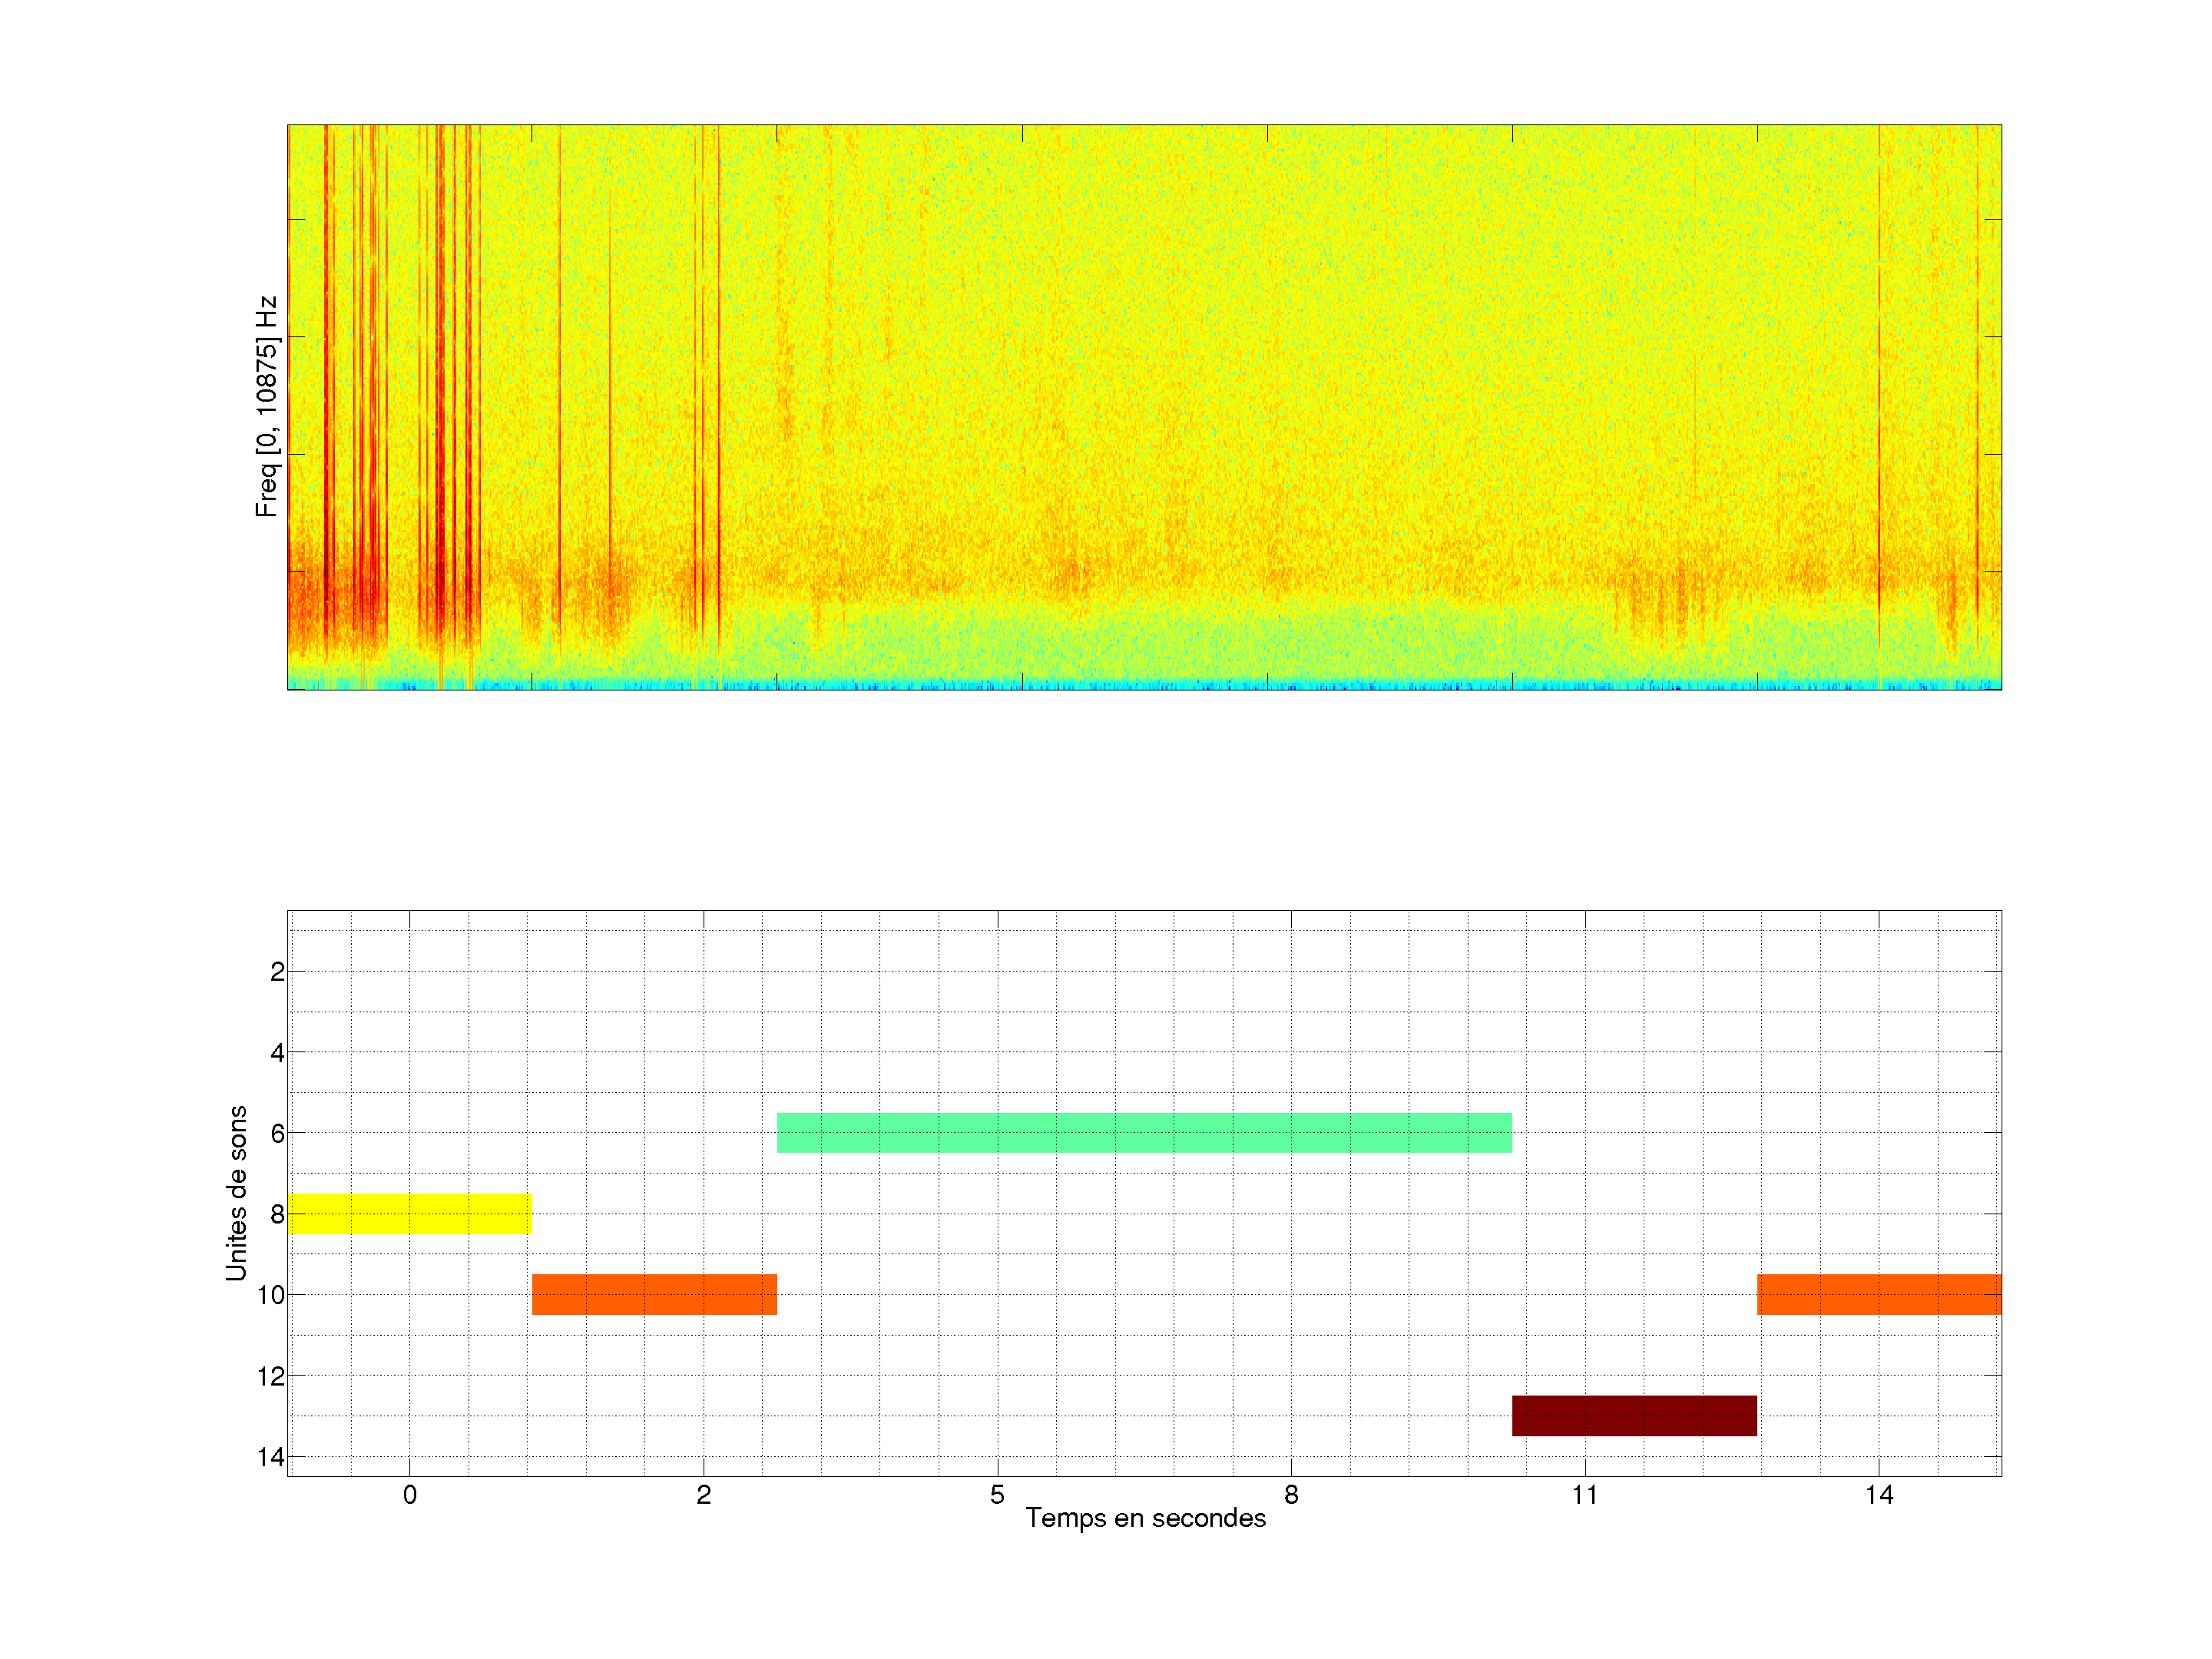Click y-axis tick label 4
2212x1659 pixels.
click(x=277, y=1053)
